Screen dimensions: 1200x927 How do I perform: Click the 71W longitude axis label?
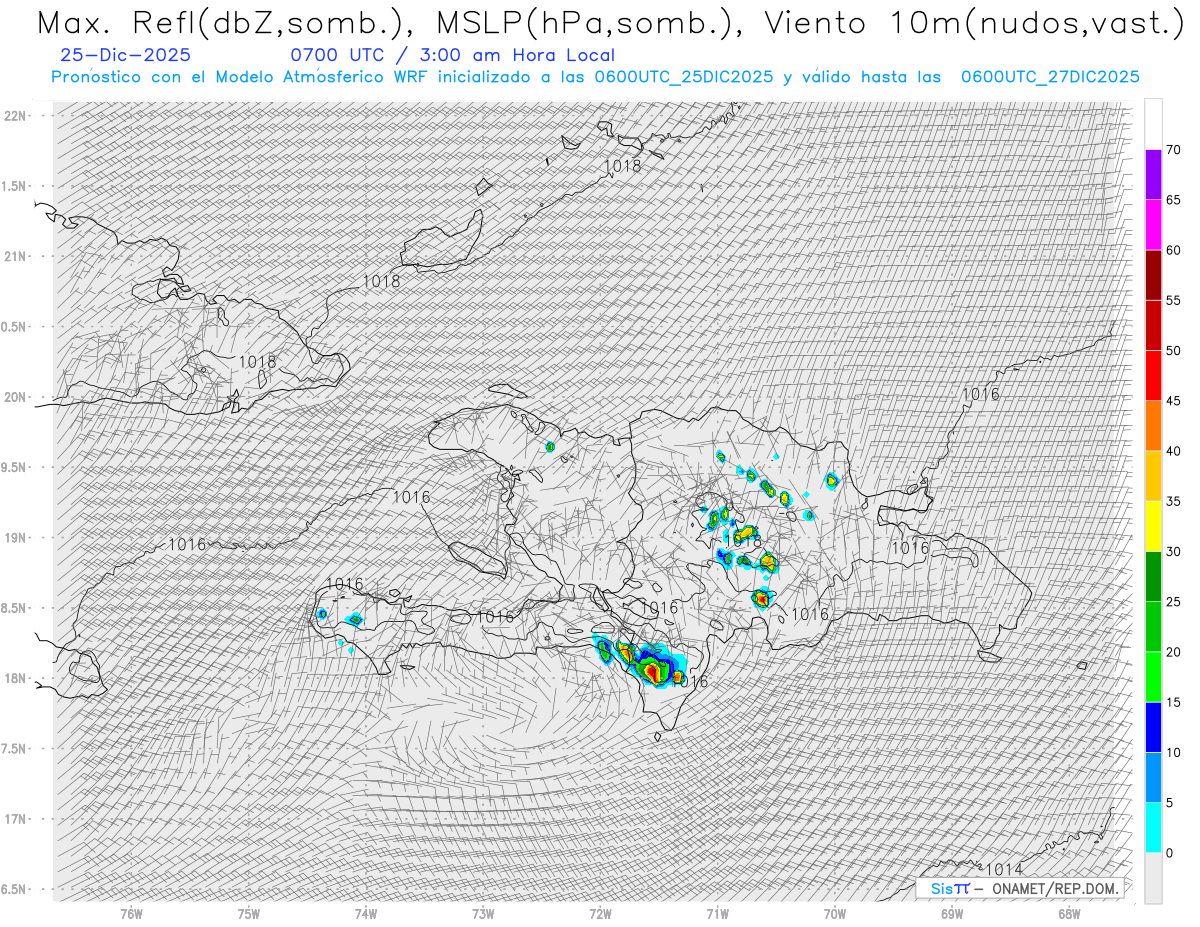[717, 913]
